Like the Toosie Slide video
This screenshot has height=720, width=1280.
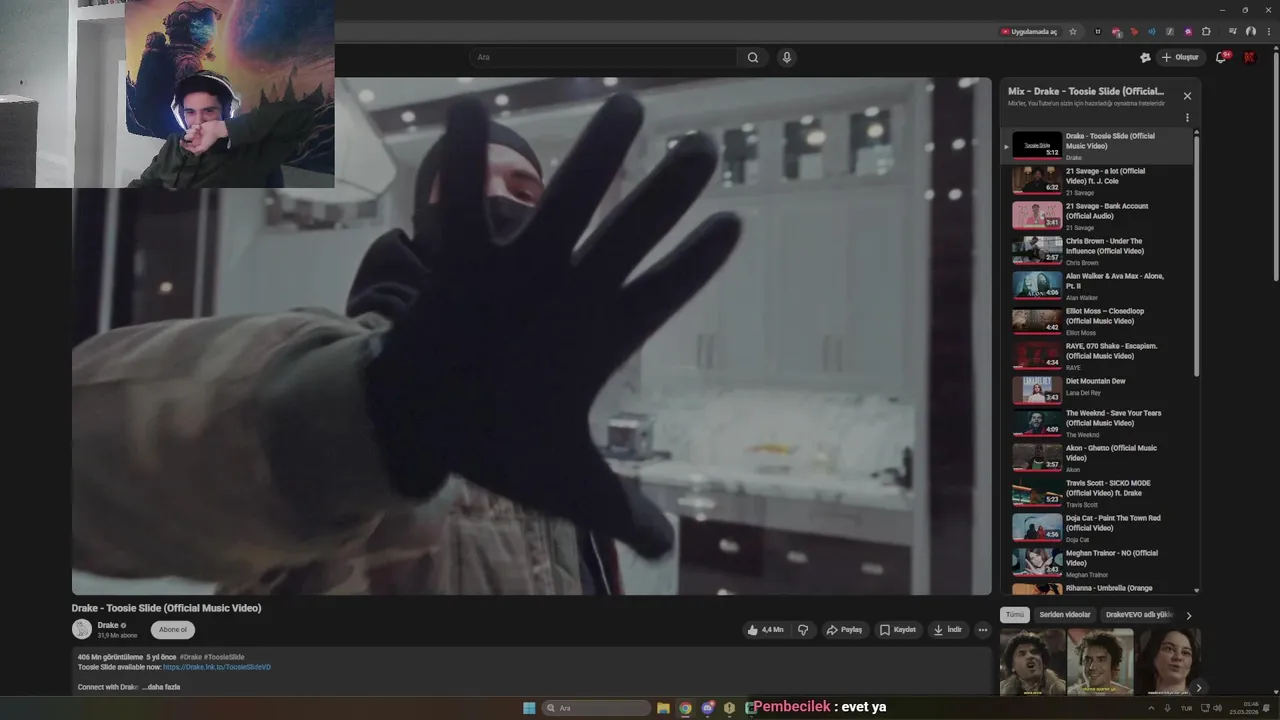point(766,630)
